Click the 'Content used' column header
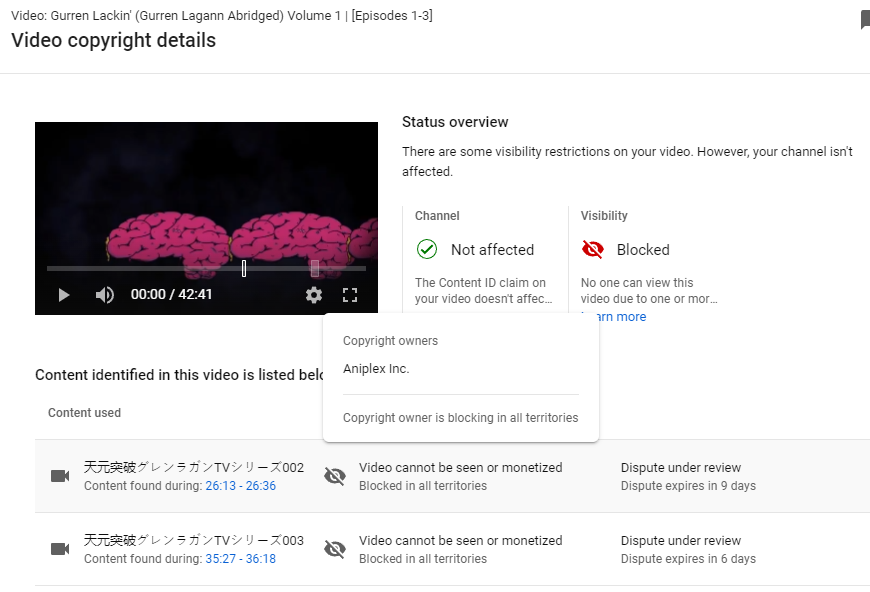 84,413
